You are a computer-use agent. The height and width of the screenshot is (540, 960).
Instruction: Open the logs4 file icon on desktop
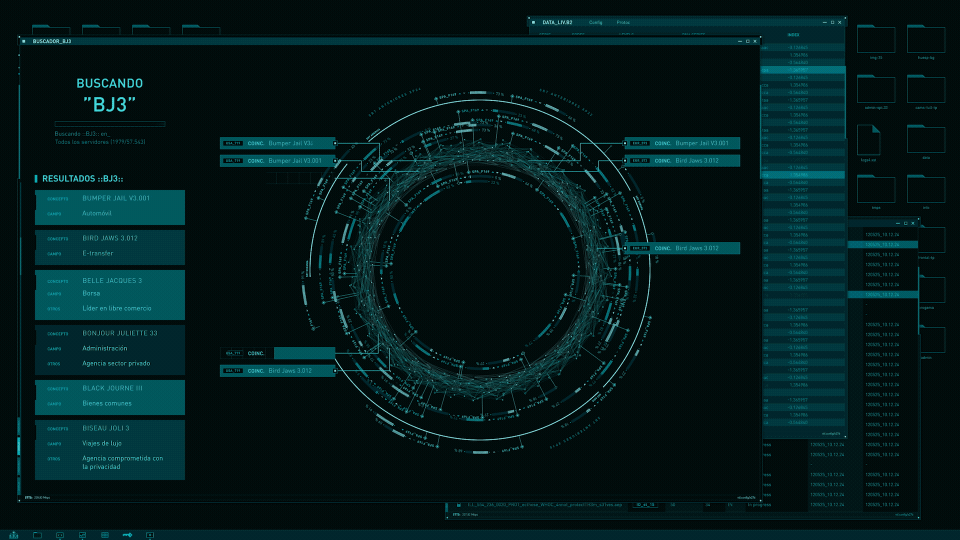pyautogui.click(x=868, y=140)
